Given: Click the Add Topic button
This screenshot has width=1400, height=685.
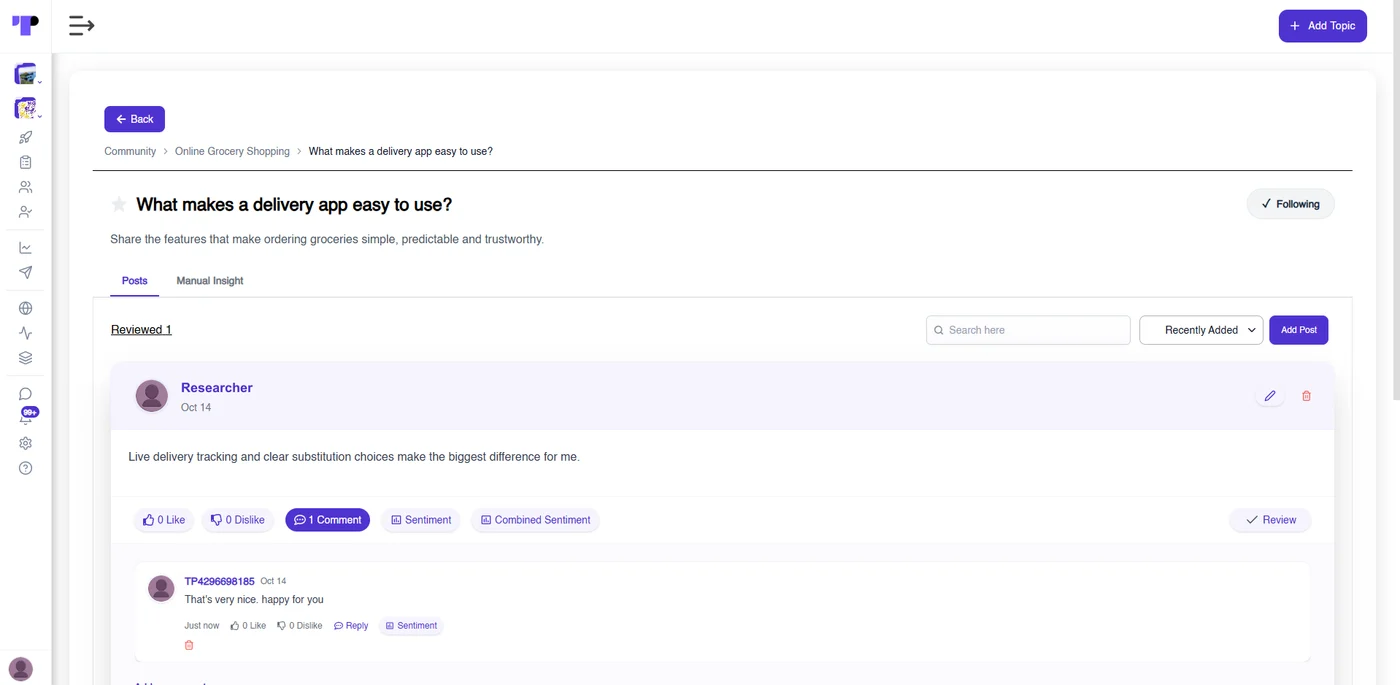Looking at the screenshot, I should 1322,26.
